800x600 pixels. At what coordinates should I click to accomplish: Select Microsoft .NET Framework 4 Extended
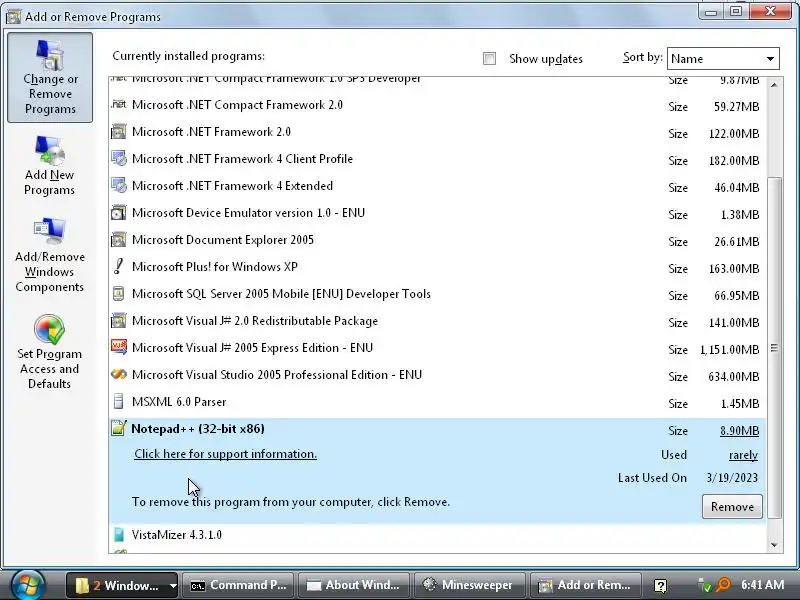pyautogui.click(x=437, y=186)
